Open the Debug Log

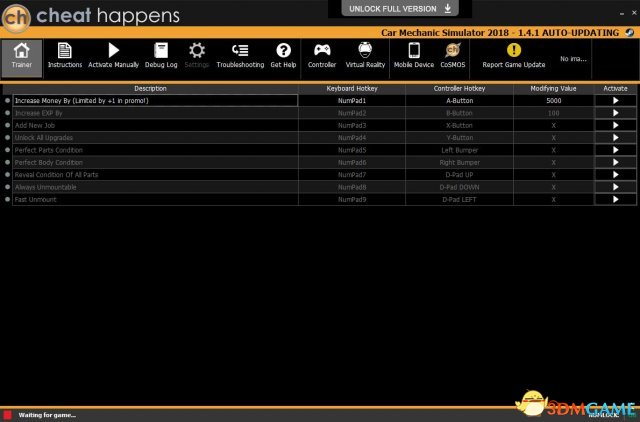161,56
